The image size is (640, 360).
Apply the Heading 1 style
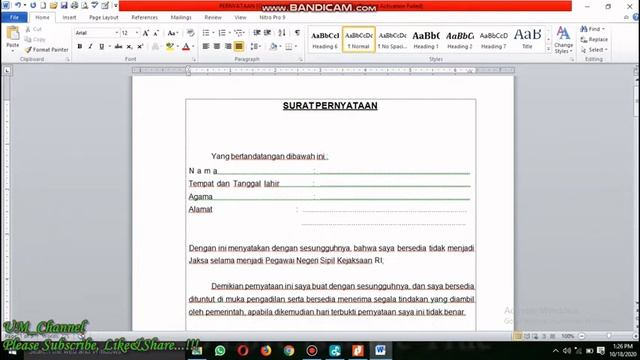426,40
